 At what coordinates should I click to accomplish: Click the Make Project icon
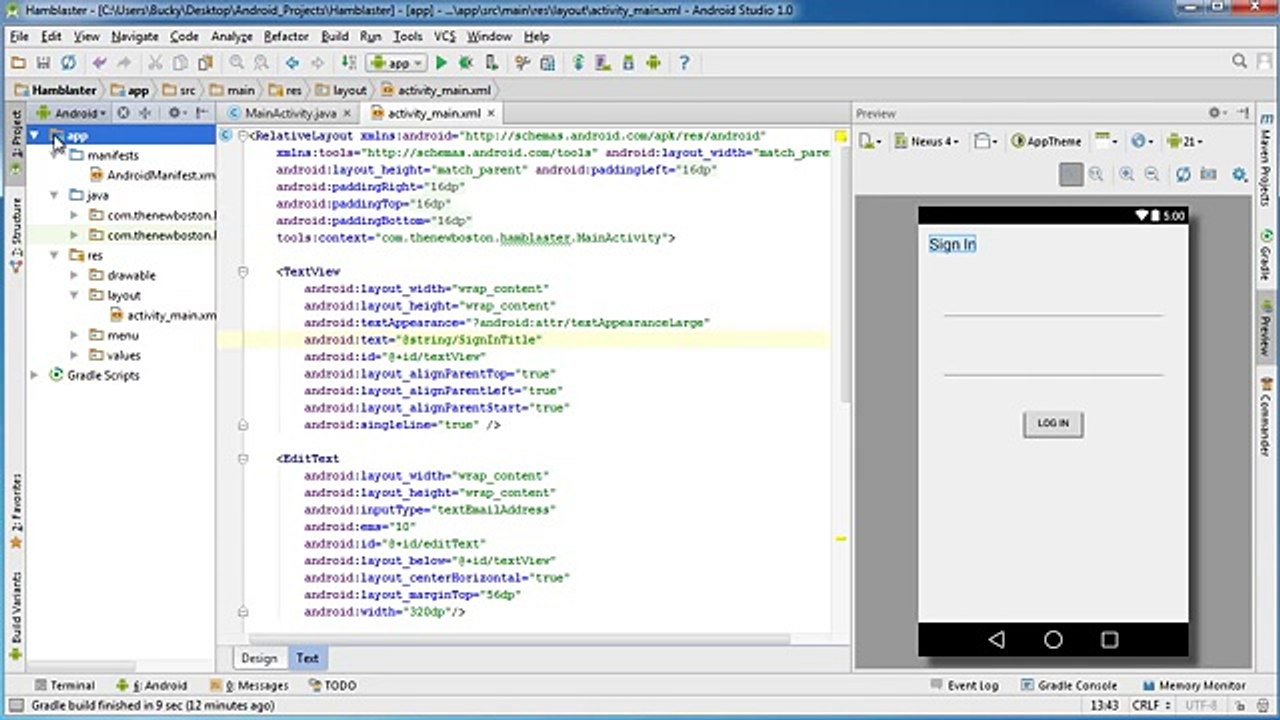[x=349, y=63]
